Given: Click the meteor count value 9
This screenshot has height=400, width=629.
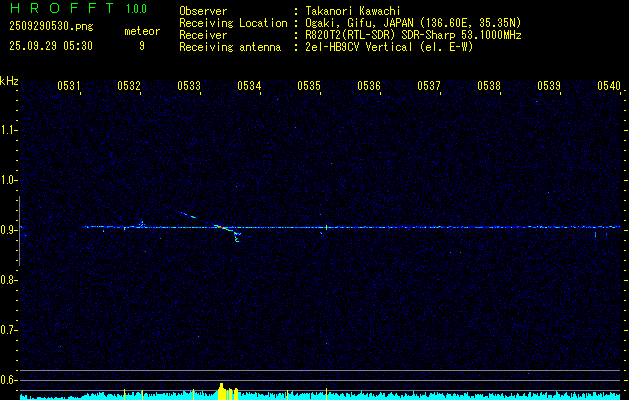Looking at the screenshot, I should [142, 46].
